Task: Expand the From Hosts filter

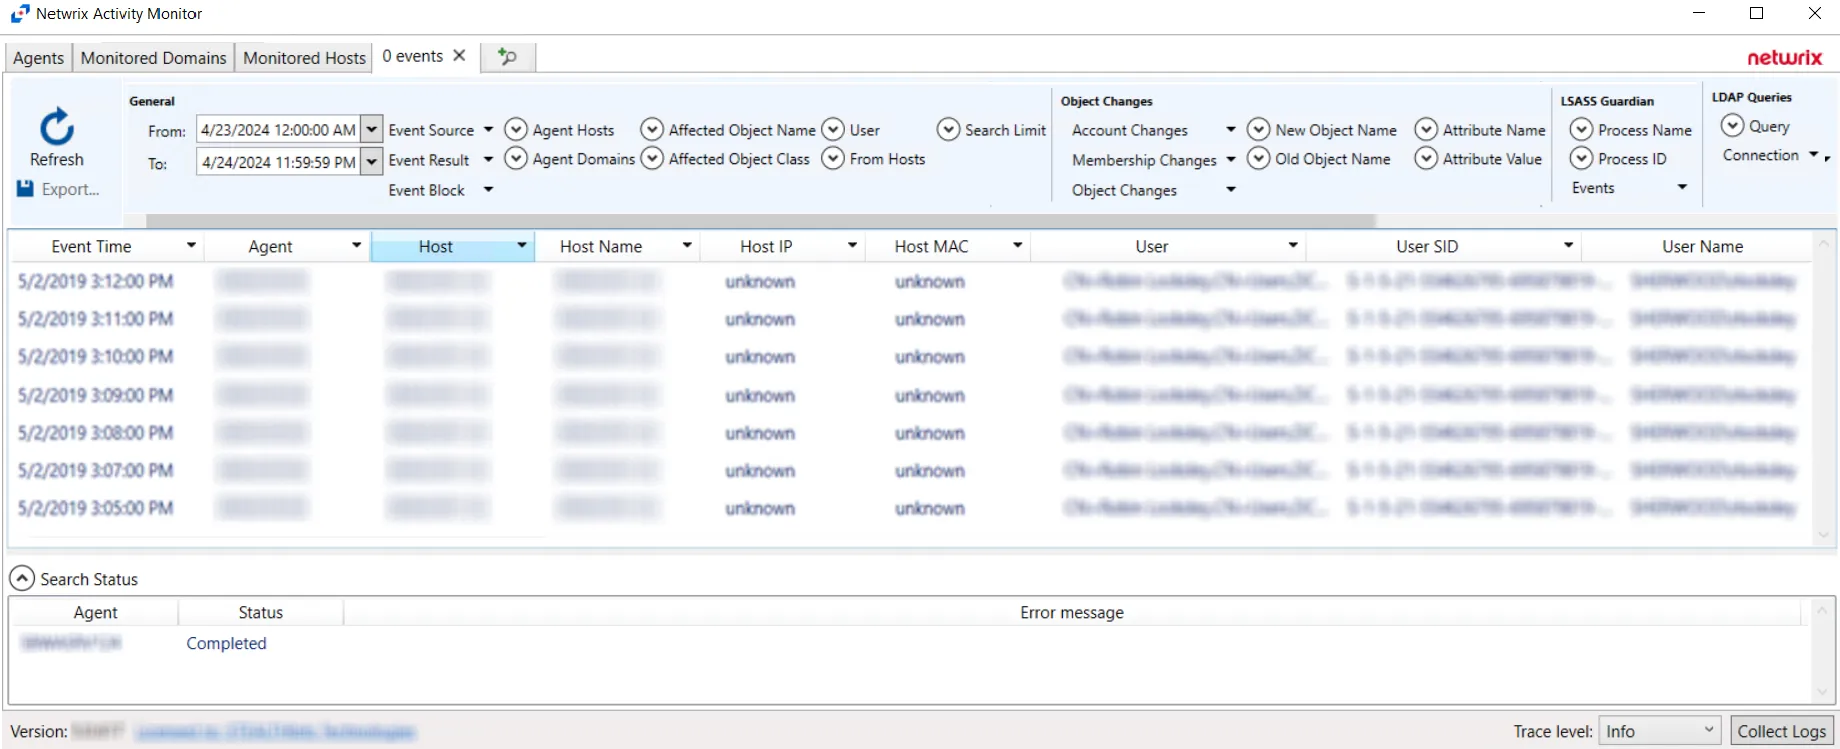Action: (833, 159)
